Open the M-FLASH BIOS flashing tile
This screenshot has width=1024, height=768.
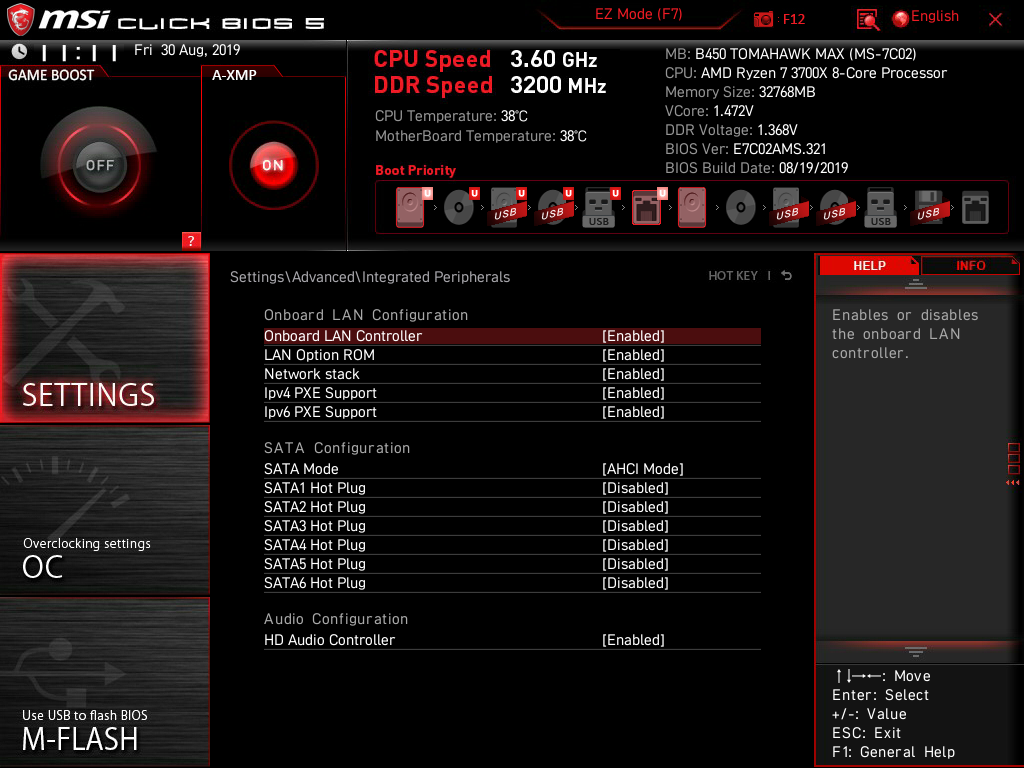tap(104, 682)
